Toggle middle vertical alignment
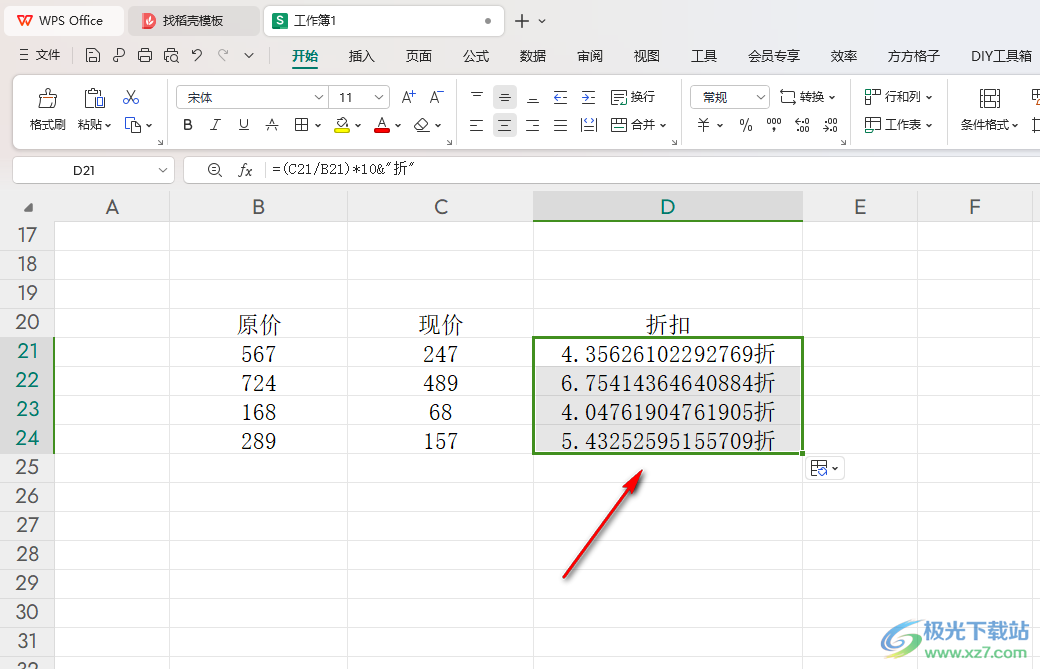The width and height of the screenshot is (1040, 669). 505,97
